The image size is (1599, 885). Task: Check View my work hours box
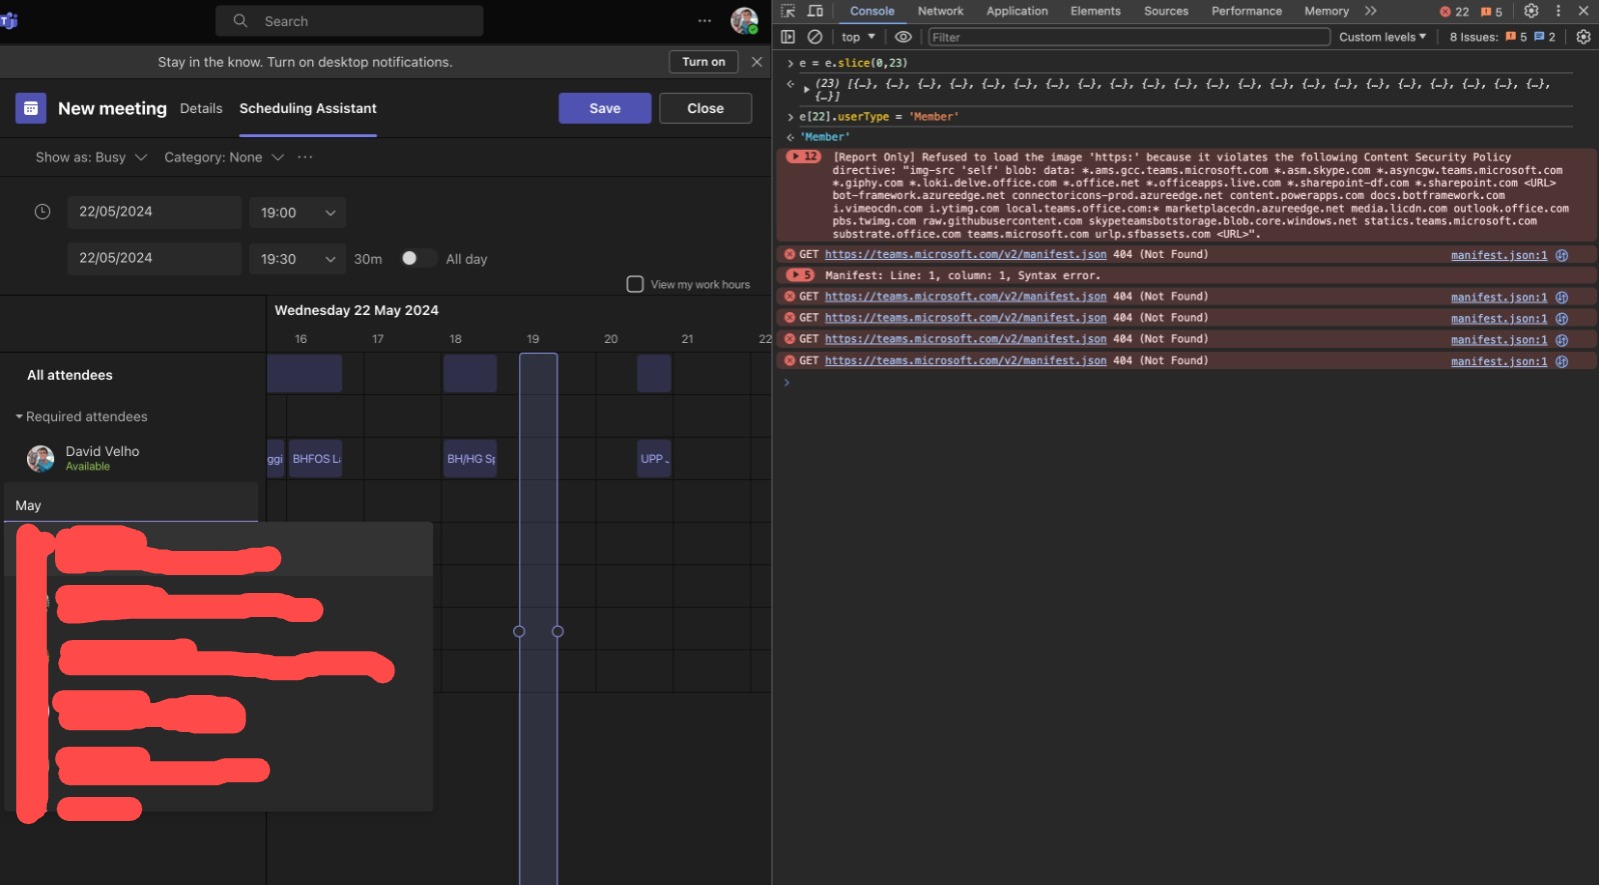click(635, 284)
